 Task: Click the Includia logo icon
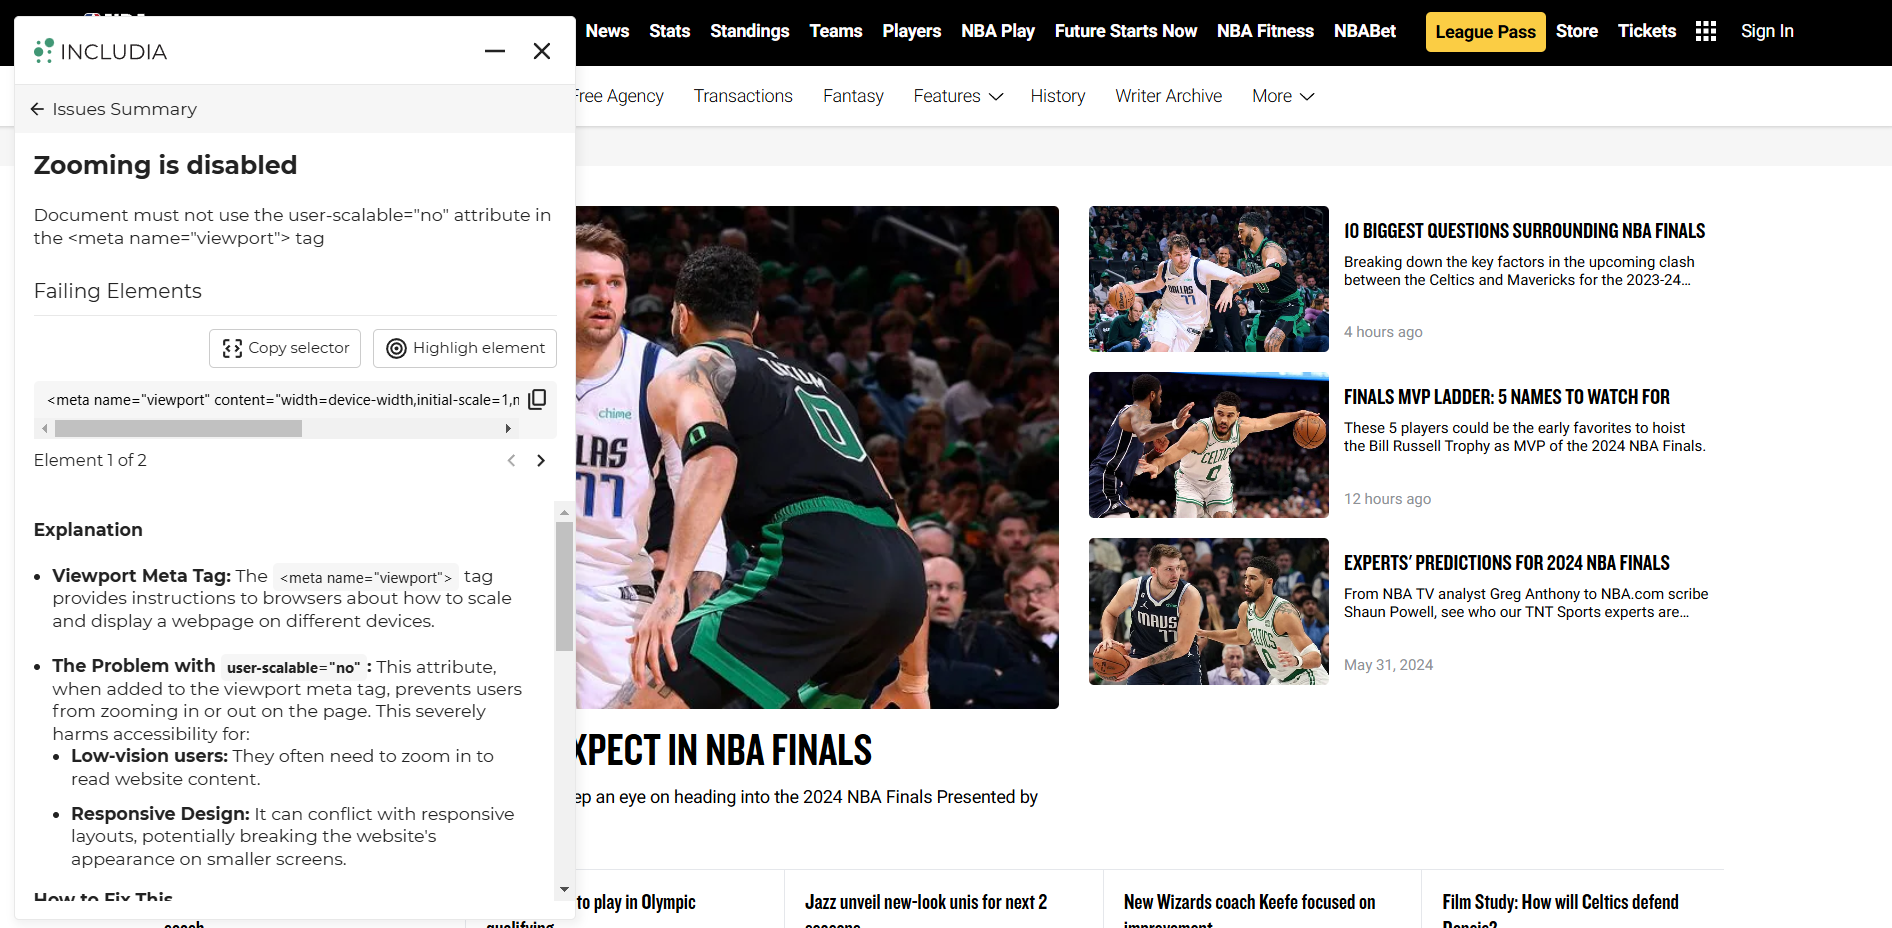tap(43, 51)
